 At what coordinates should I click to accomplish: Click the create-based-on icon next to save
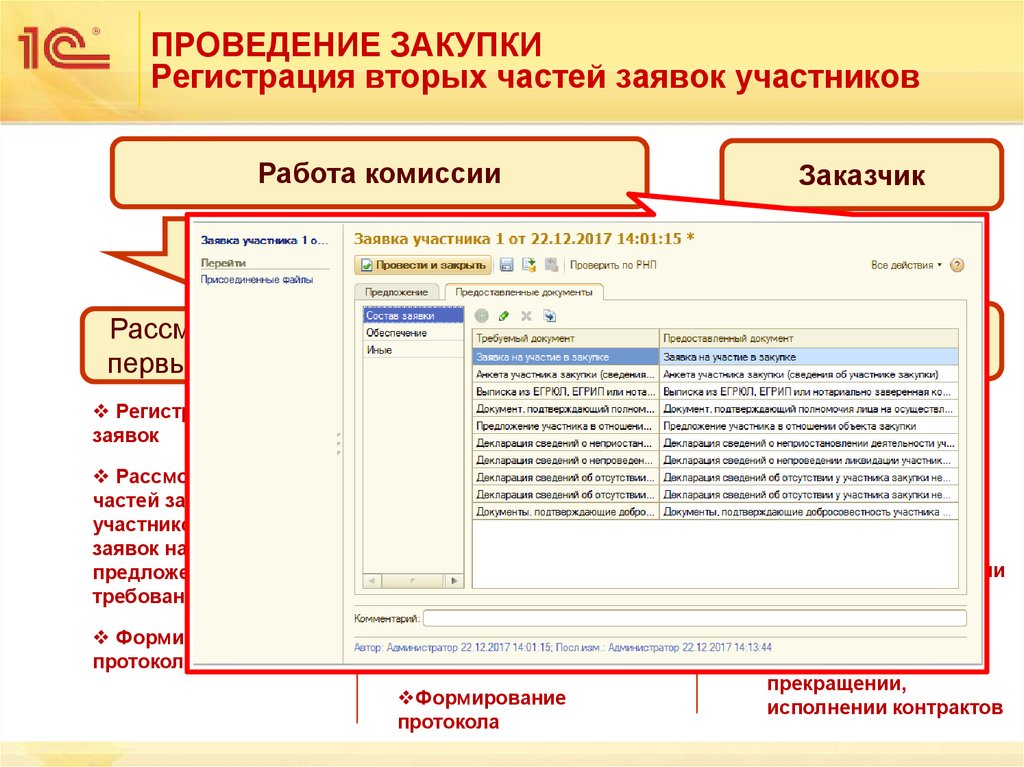click(x=529, y=264)
